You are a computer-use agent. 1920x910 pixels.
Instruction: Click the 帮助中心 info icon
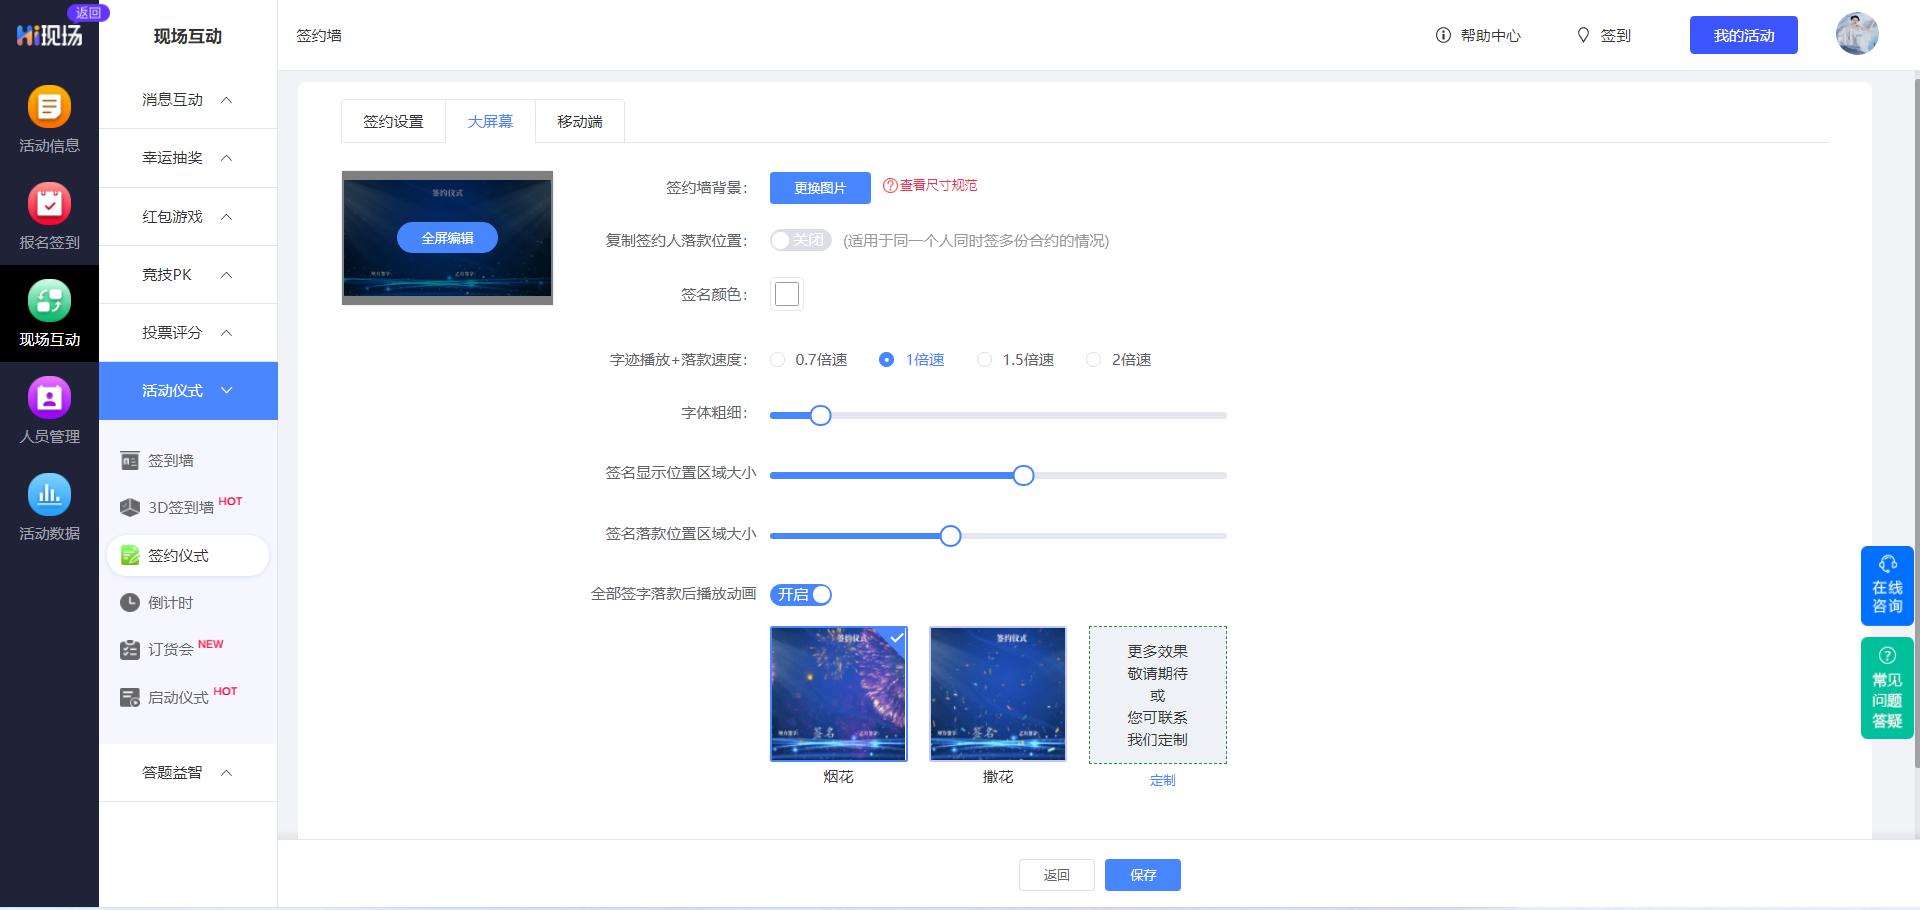click(x=1442, y=35)
